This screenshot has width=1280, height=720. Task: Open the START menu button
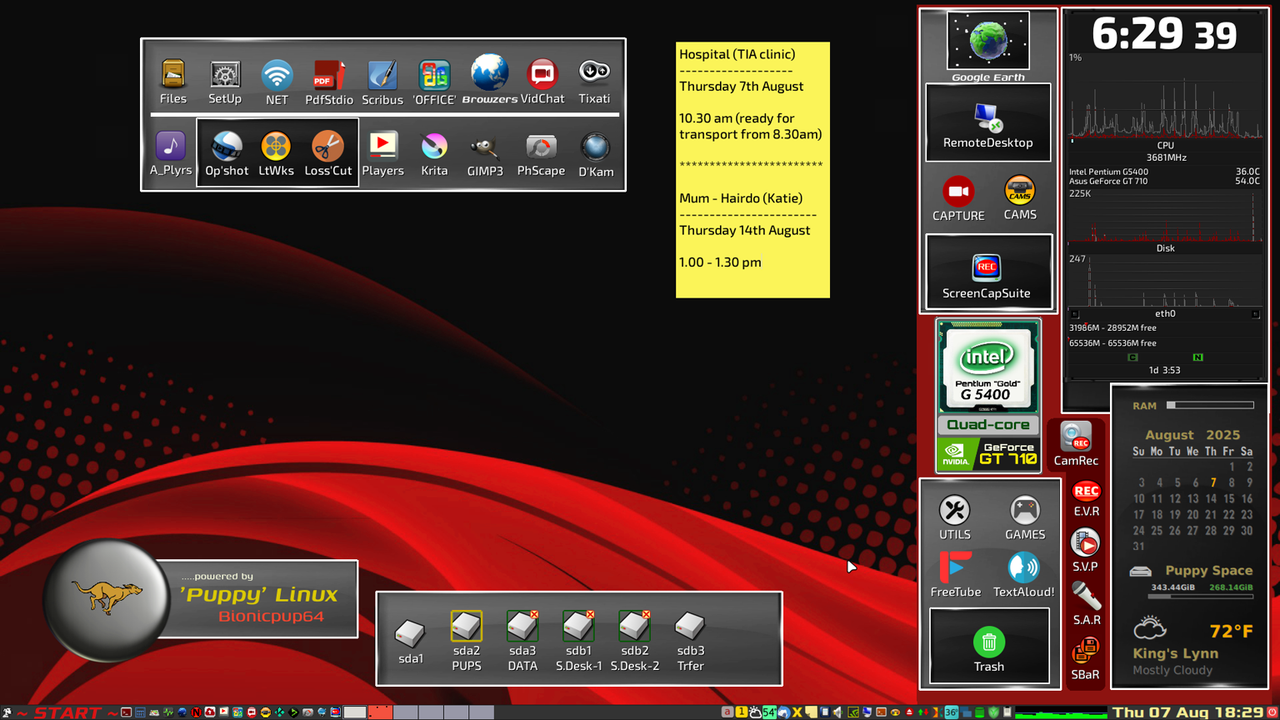click(59, 712)
